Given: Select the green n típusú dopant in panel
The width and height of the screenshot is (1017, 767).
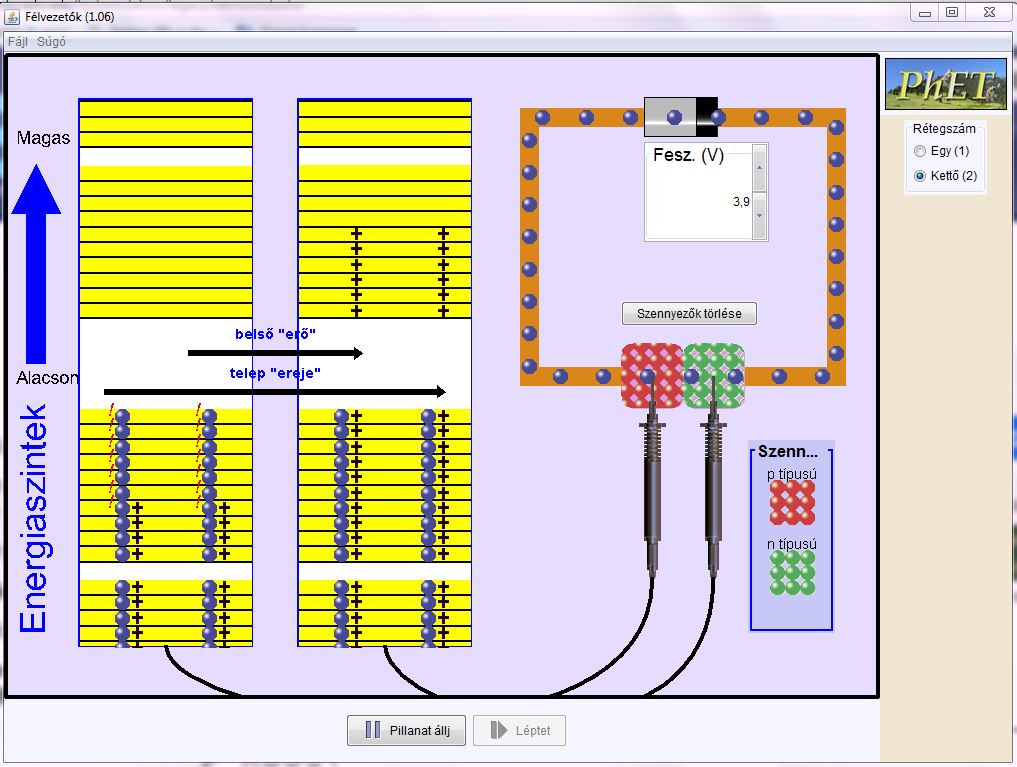Looking at the screenshot, I should tap(791, 573).
